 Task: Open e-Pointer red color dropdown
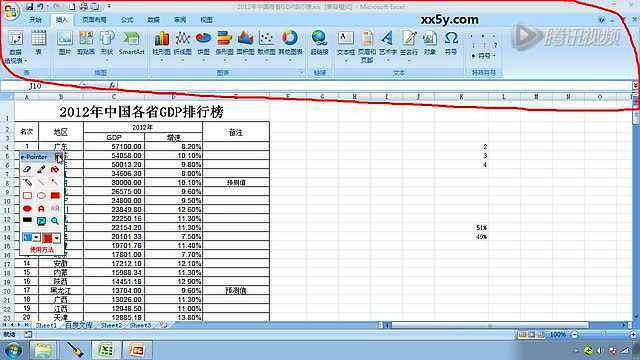point(56,238)
